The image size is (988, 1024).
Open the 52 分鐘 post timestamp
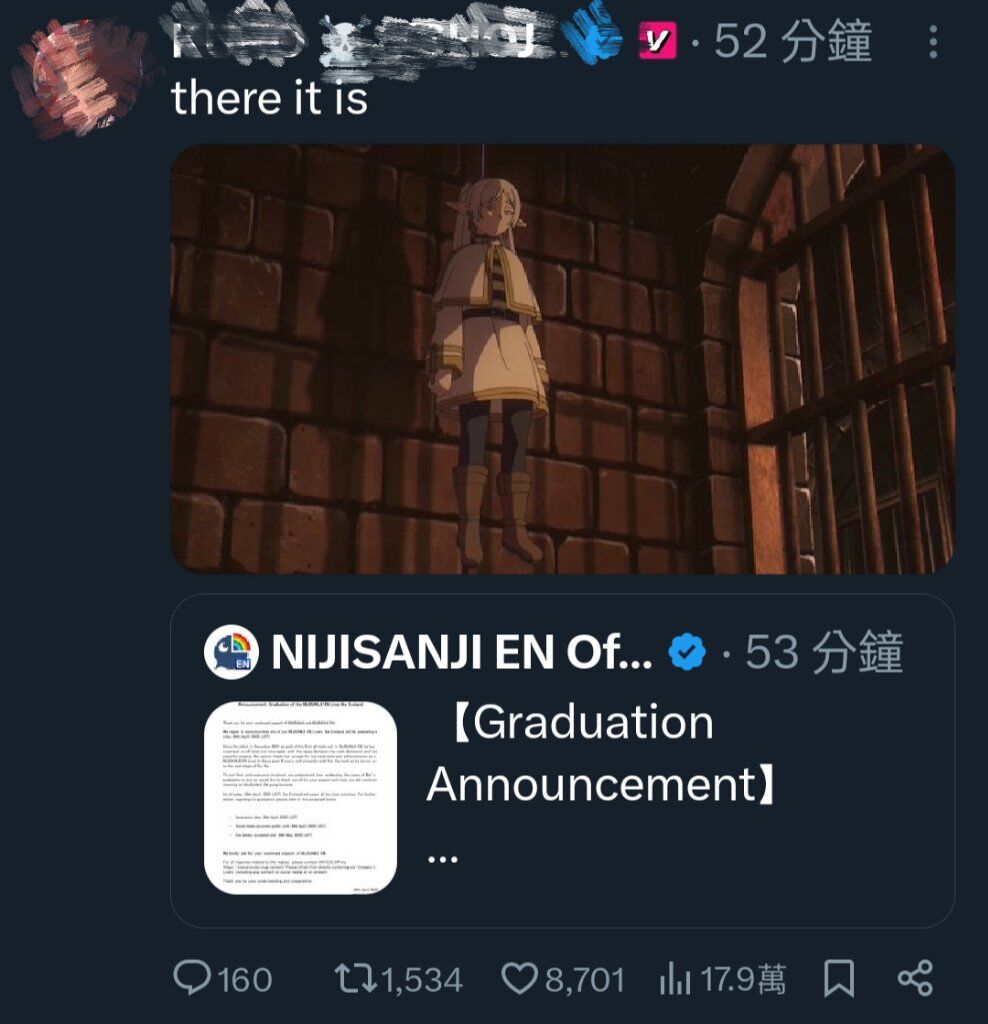[x=792, y=41]
